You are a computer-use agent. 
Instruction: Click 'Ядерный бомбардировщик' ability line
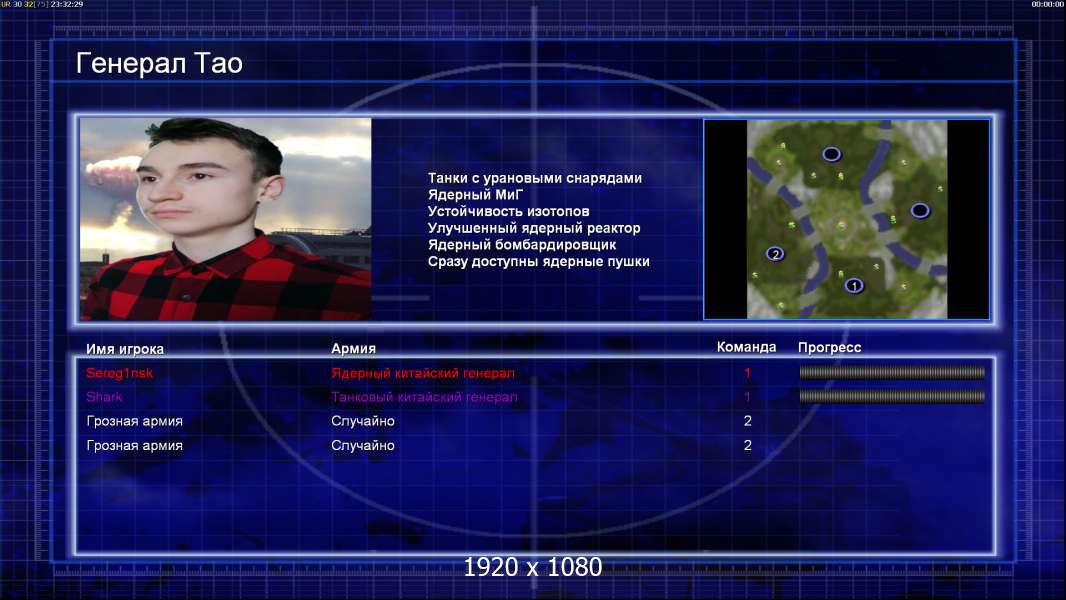coord(522,245)
